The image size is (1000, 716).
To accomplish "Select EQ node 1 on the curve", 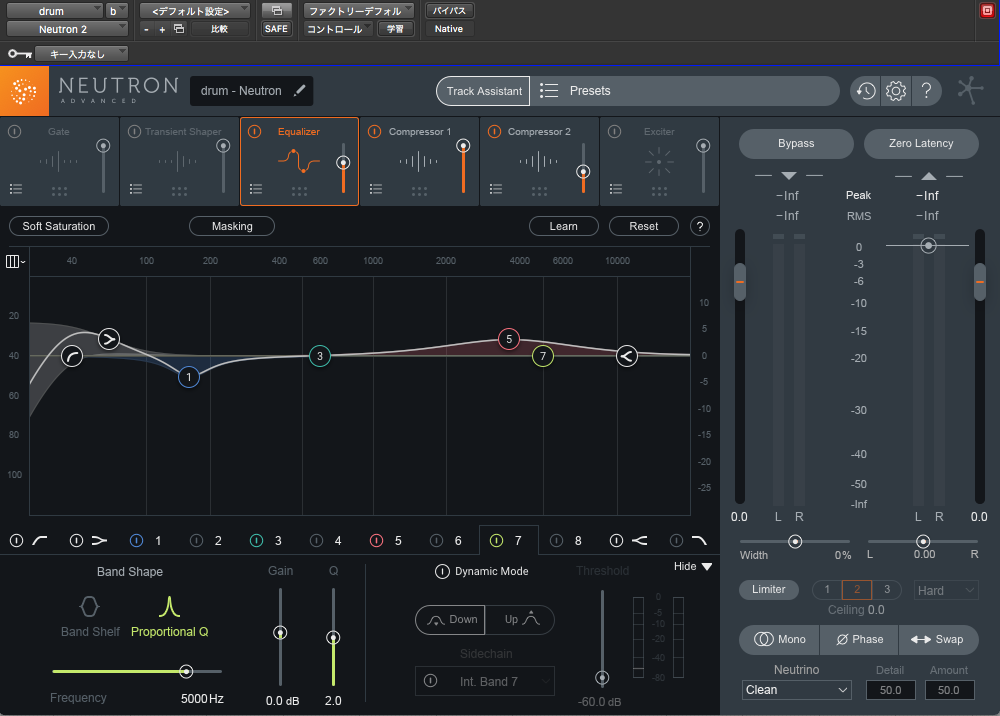I will pos(189,377).
